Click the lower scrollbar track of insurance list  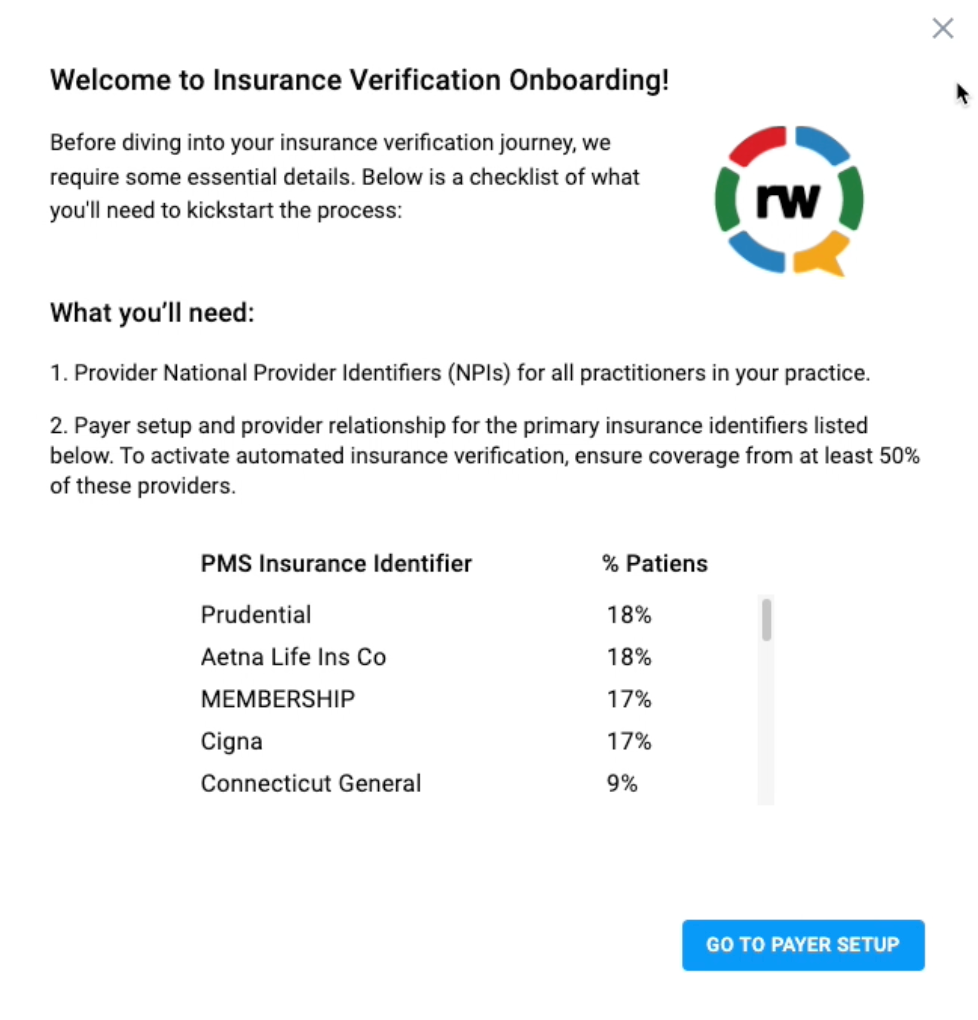tap(767, 722)
